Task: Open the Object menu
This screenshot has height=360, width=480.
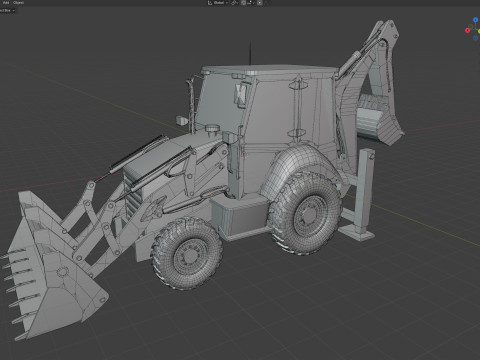Action: point(19,3)
